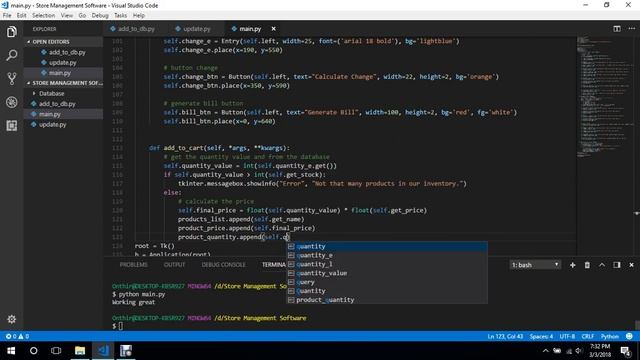Screen dimensions: 640x360
Task: Open the Search view in activity bar
Action: click(11, 55)
